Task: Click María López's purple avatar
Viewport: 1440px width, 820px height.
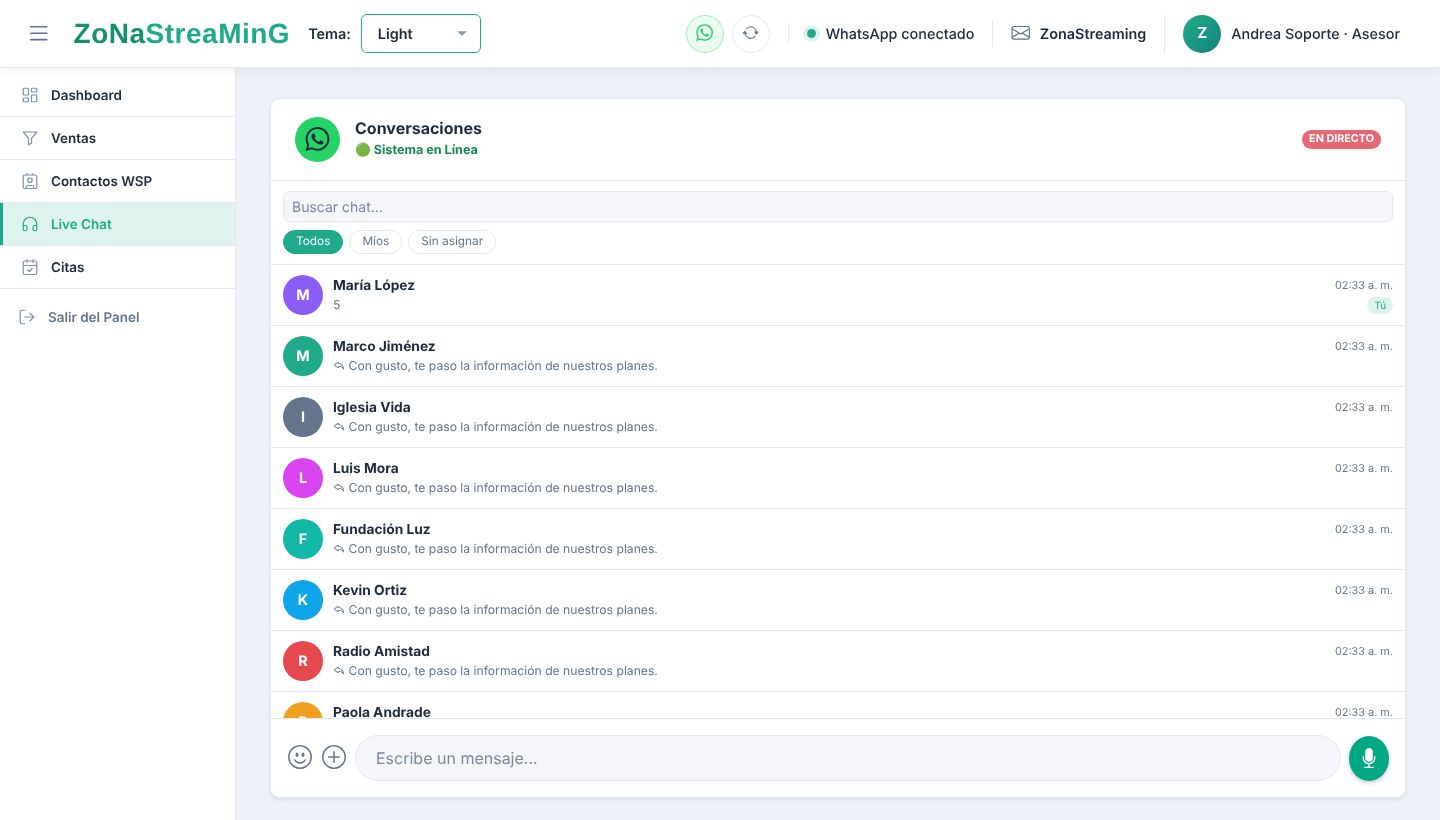Action: coord(303,295)
